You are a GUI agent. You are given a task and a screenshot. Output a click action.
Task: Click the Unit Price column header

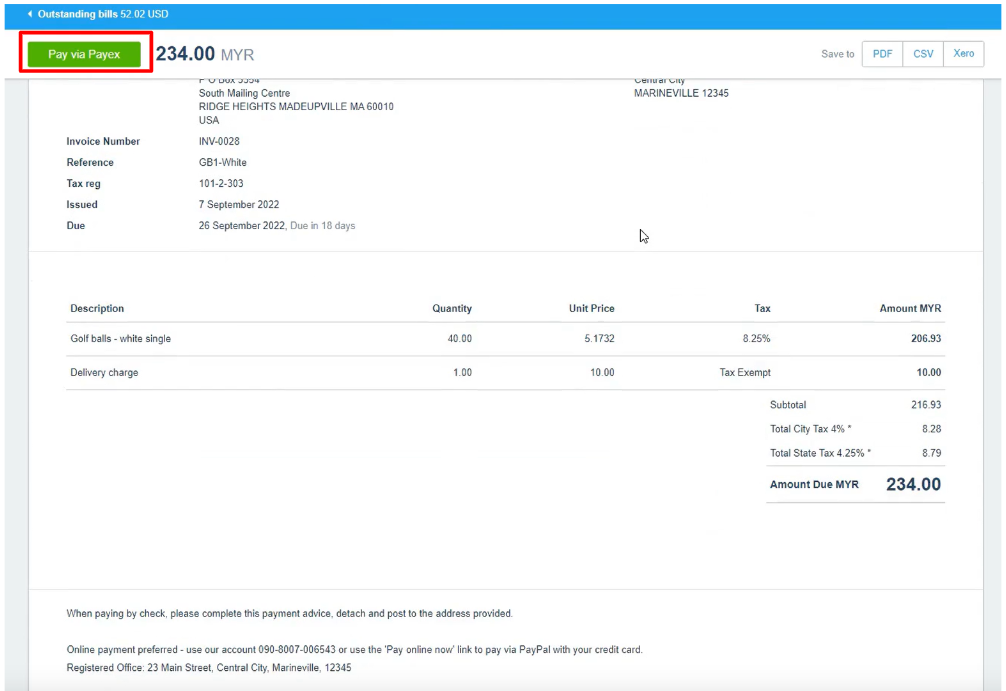pos(591,309)
